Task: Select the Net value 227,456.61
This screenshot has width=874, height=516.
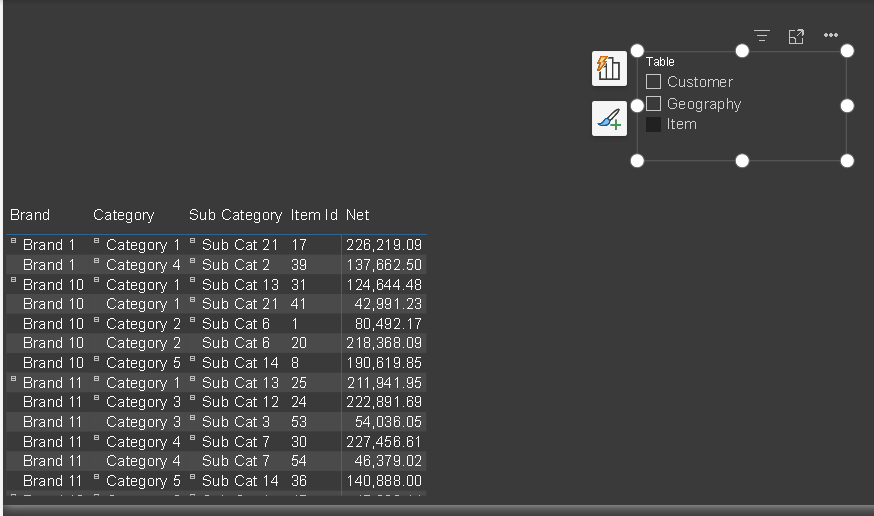Action: 384,442
